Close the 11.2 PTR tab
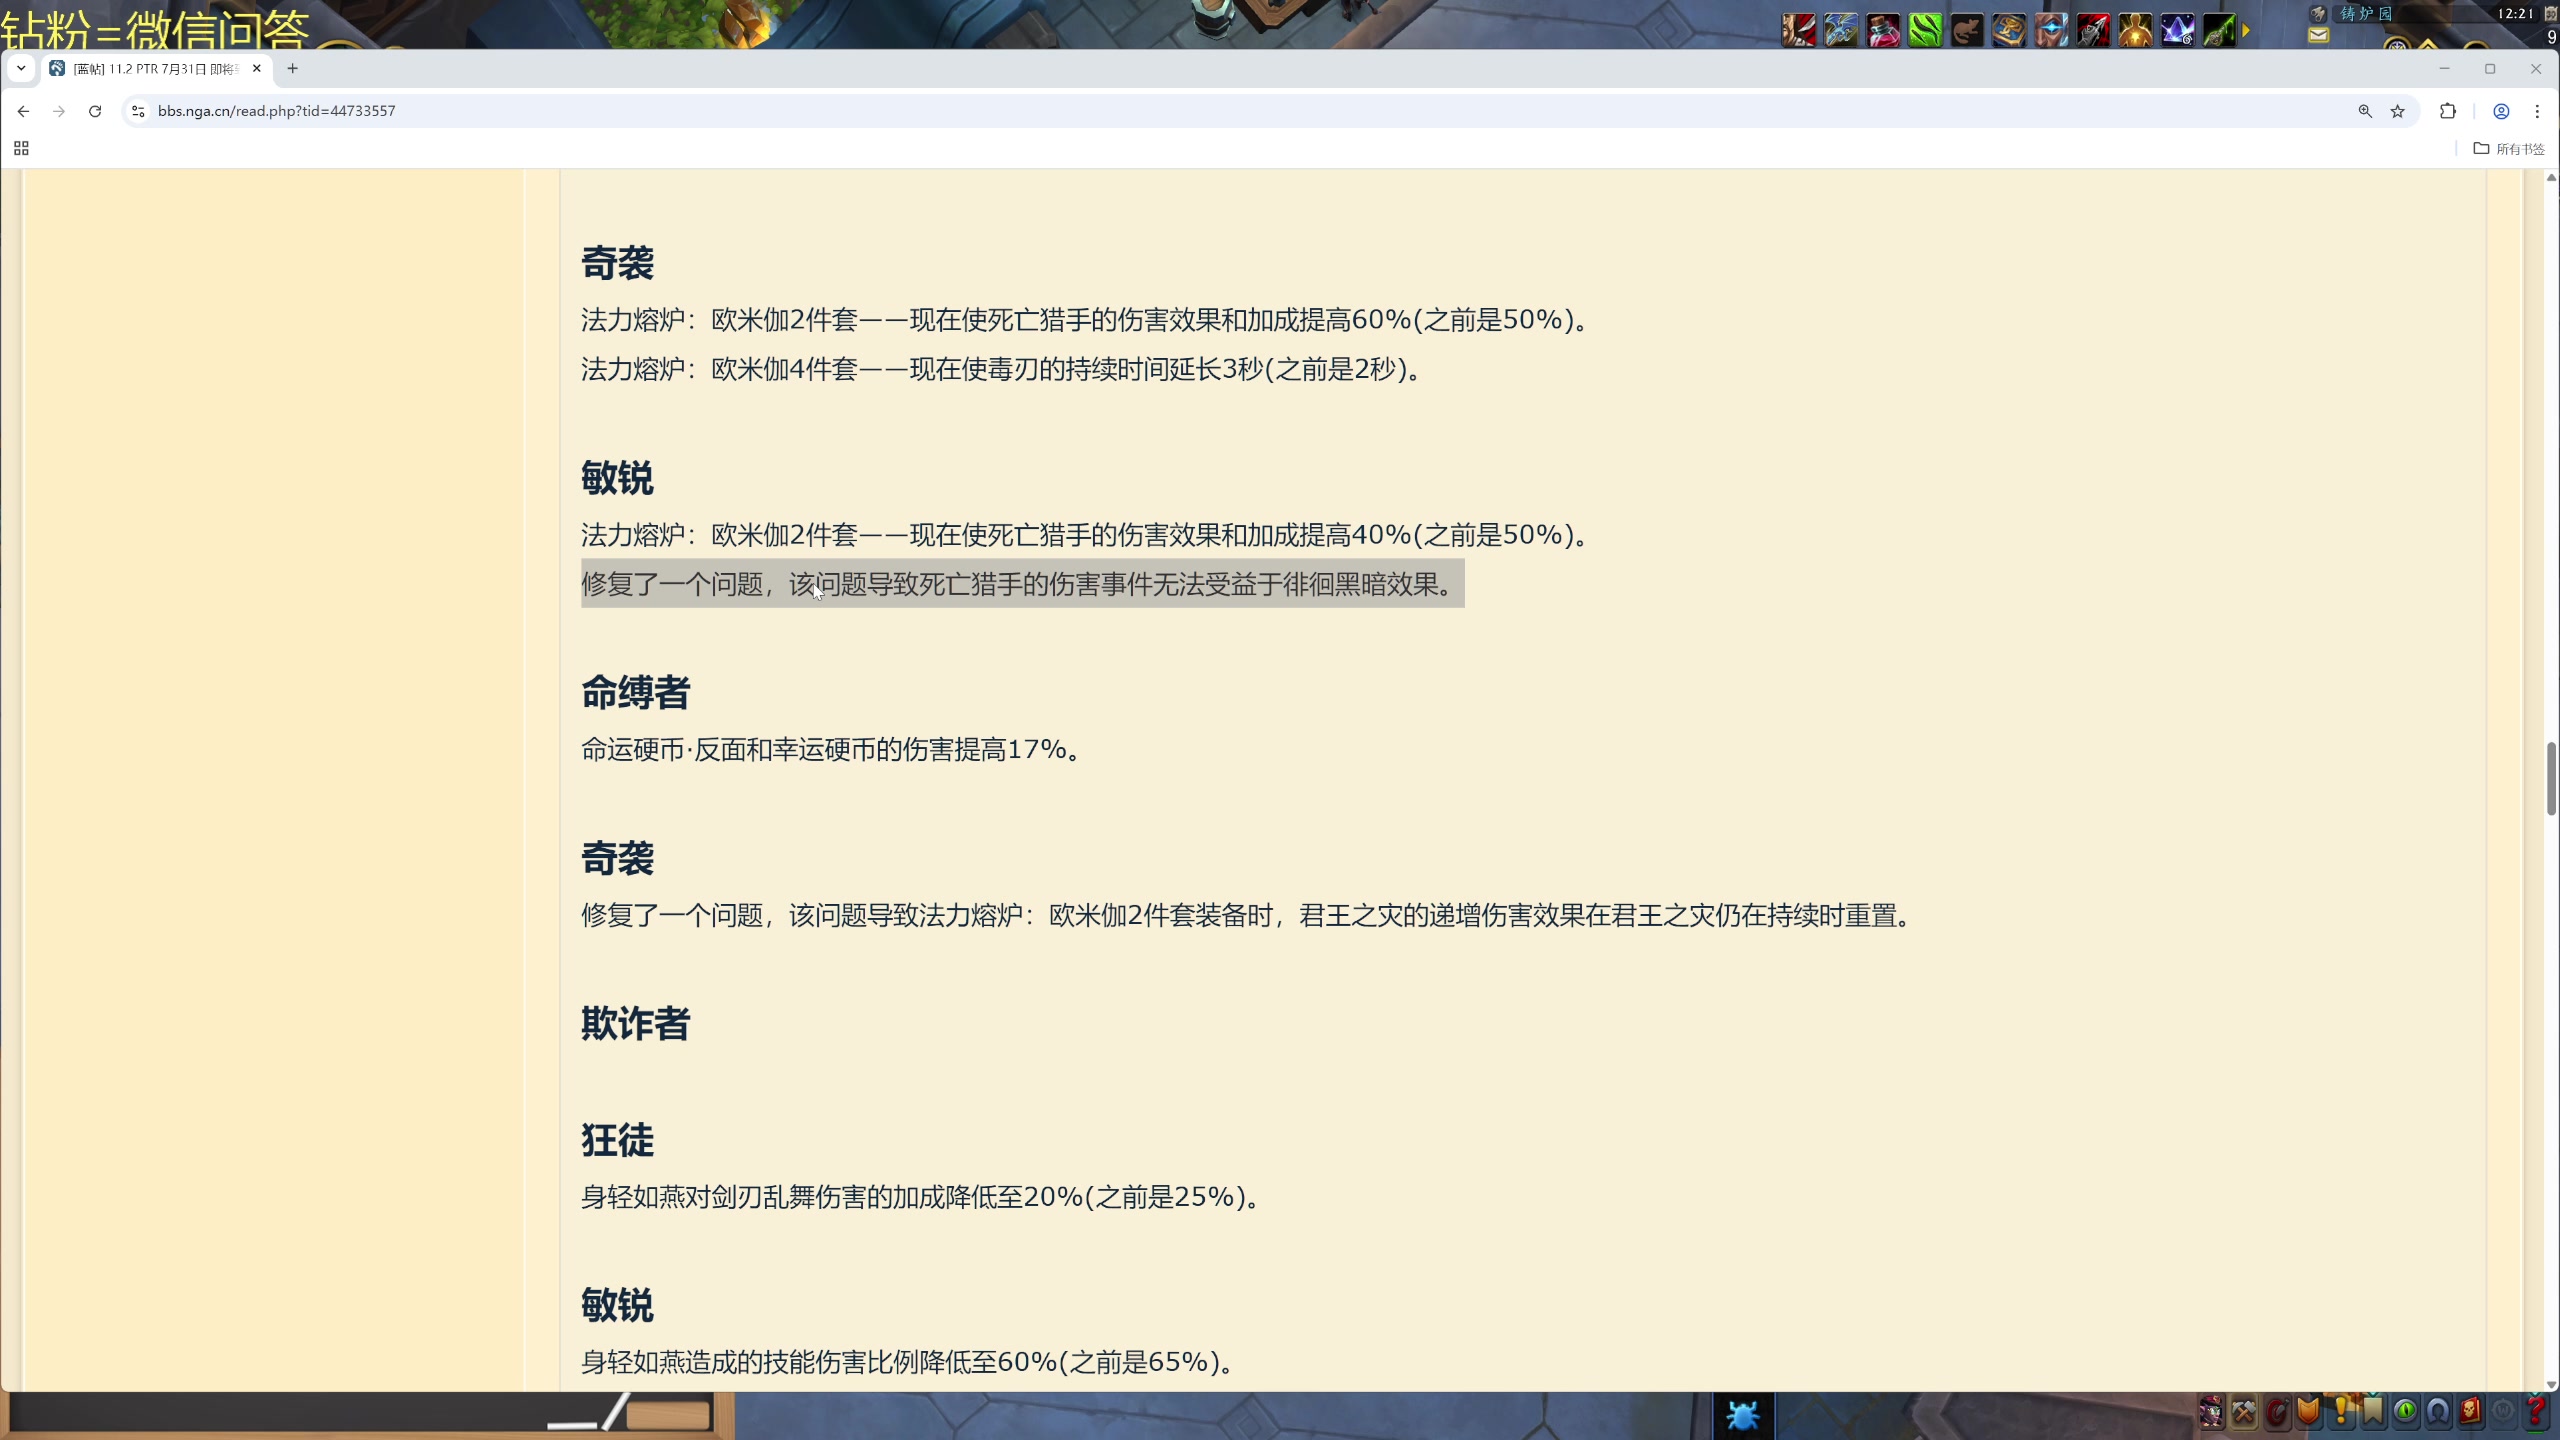 coord(257,68)
